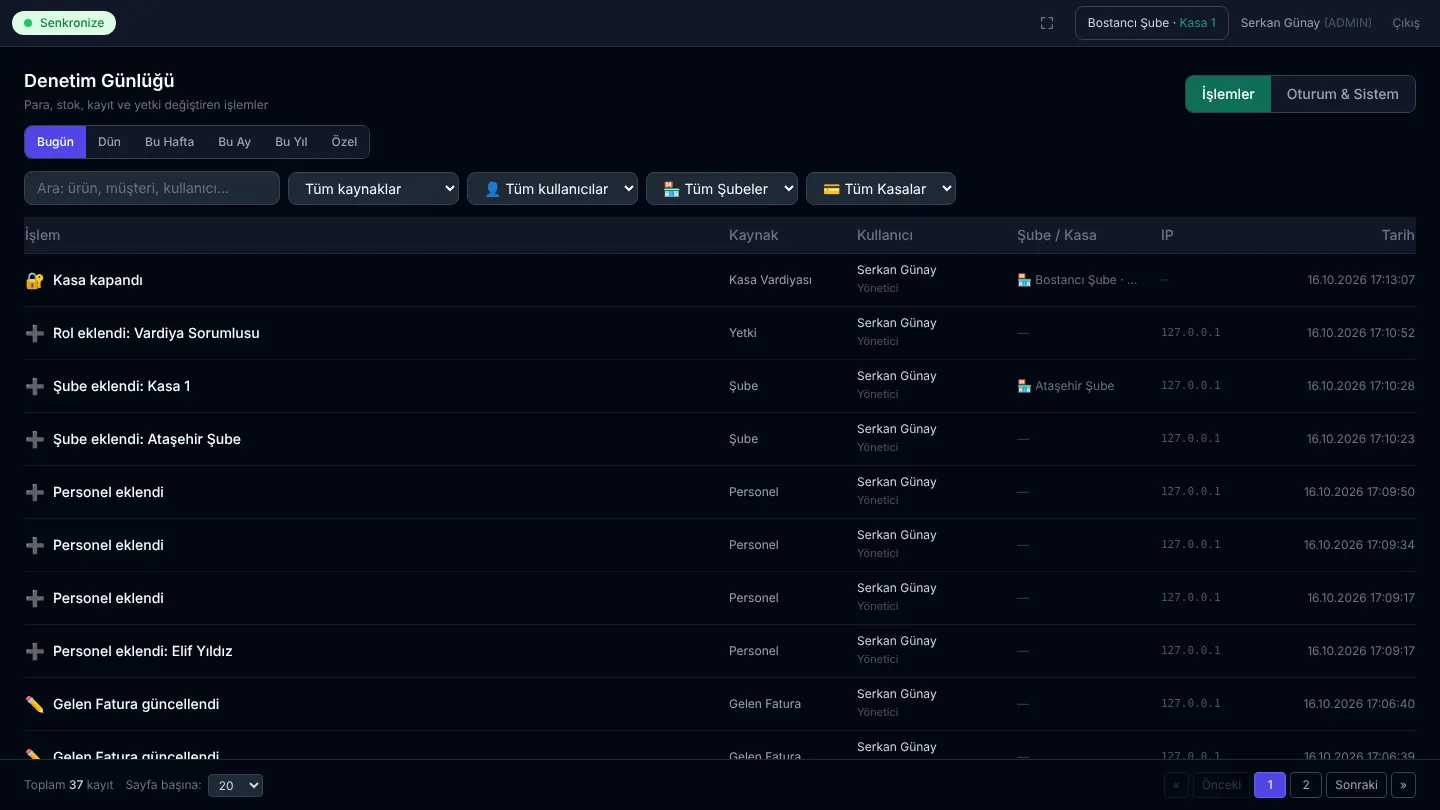
Task: Choose the Bu Hafta date tab
Action: point(169,142)
